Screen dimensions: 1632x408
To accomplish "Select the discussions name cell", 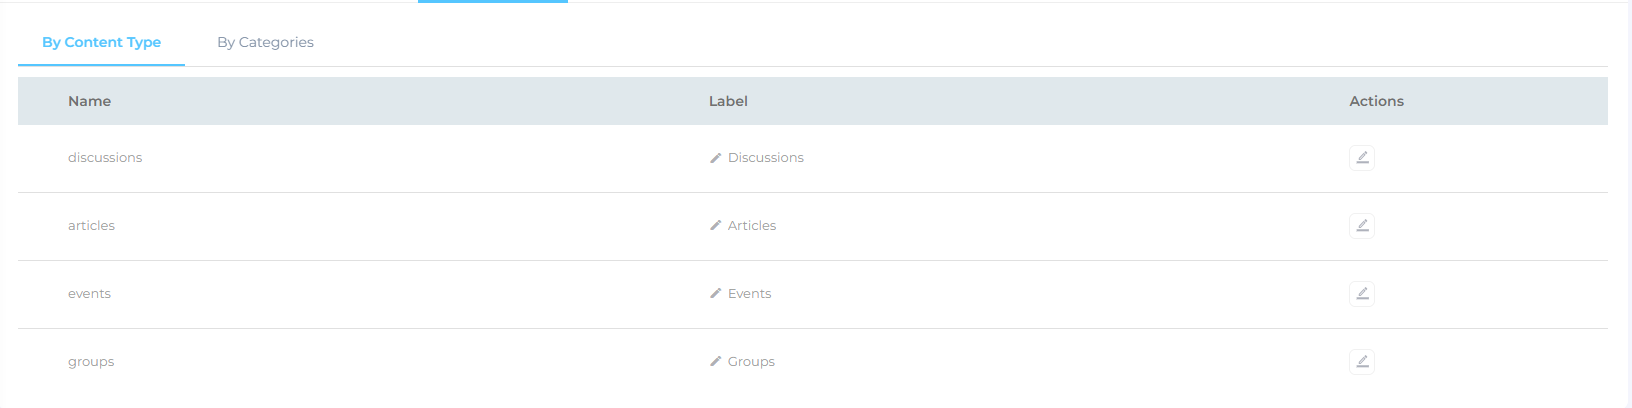I will click(x=105, y=158).
